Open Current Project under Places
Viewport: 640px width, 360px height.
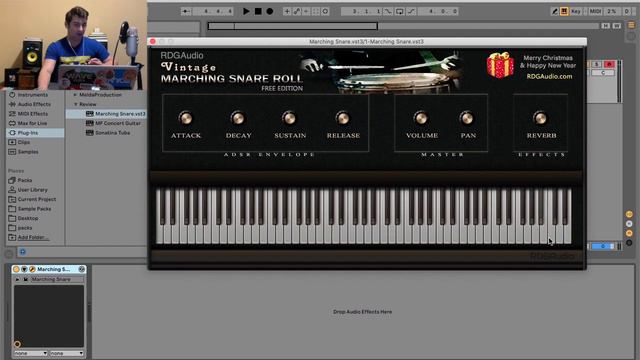[37, 199]
